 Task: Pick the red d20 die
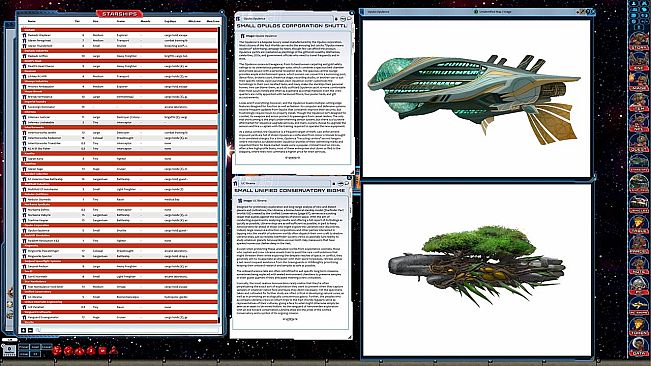(56, 351)
